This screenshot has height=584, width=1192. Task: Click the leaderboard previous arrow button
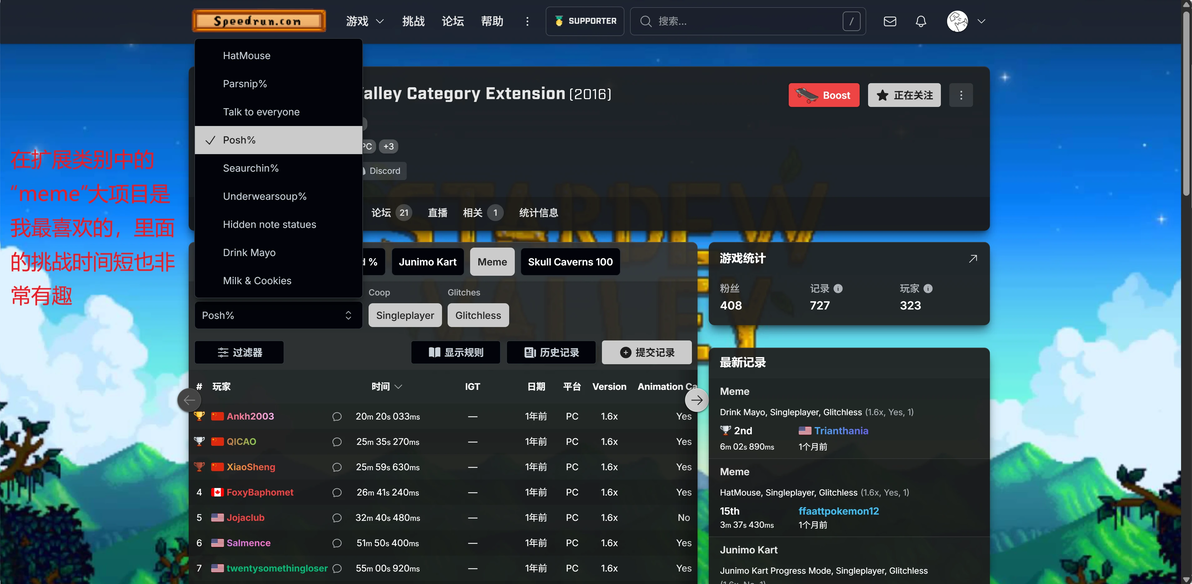pos(189,400)
